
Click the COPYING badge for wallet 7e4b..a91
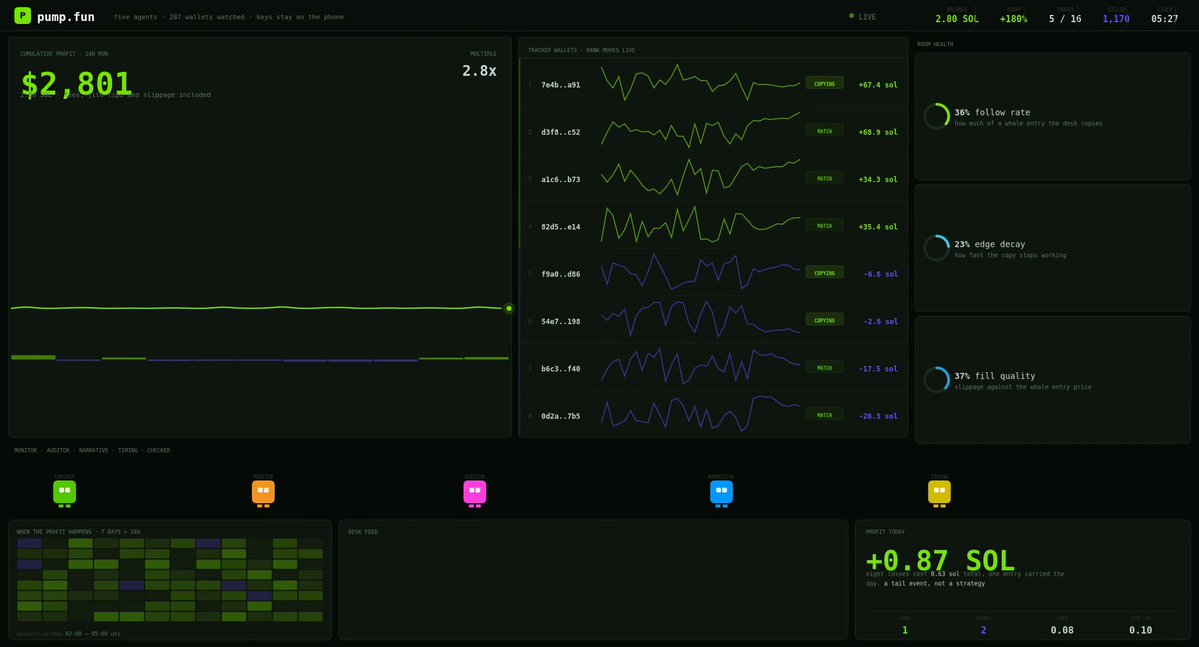click(824, 83)
